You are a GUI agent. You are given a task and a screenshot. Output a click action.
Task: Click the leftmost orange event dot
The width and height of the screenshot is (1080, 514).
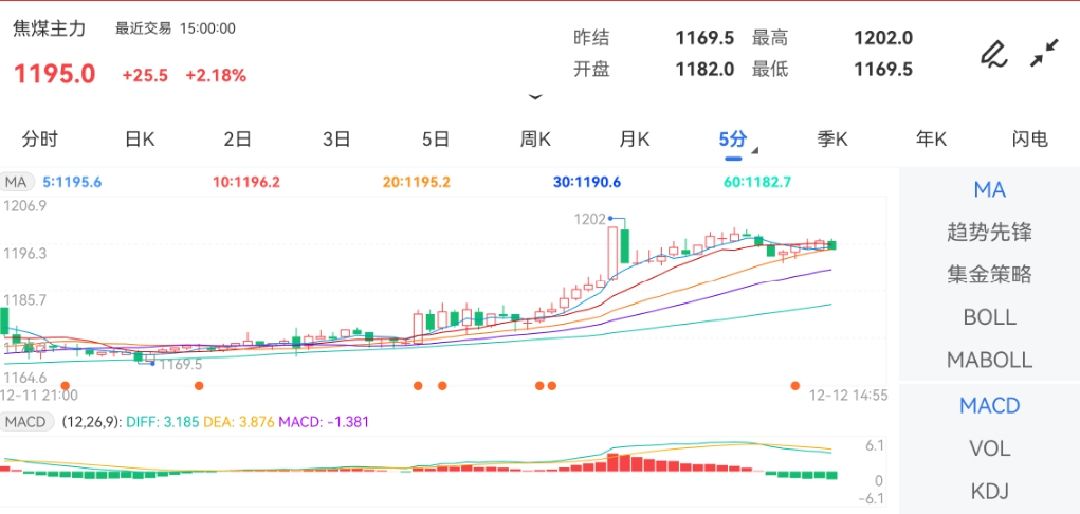pos(65,385)
